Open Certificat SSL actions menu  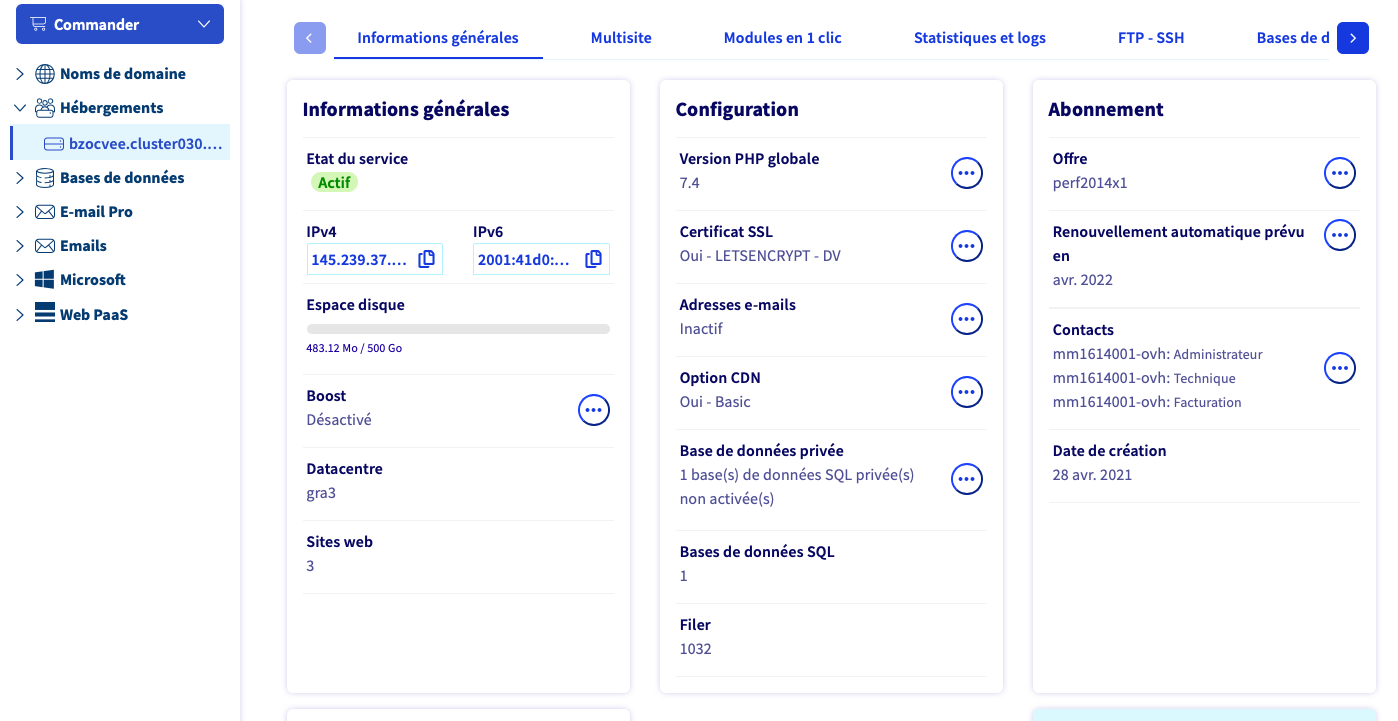tap(967, 246)
